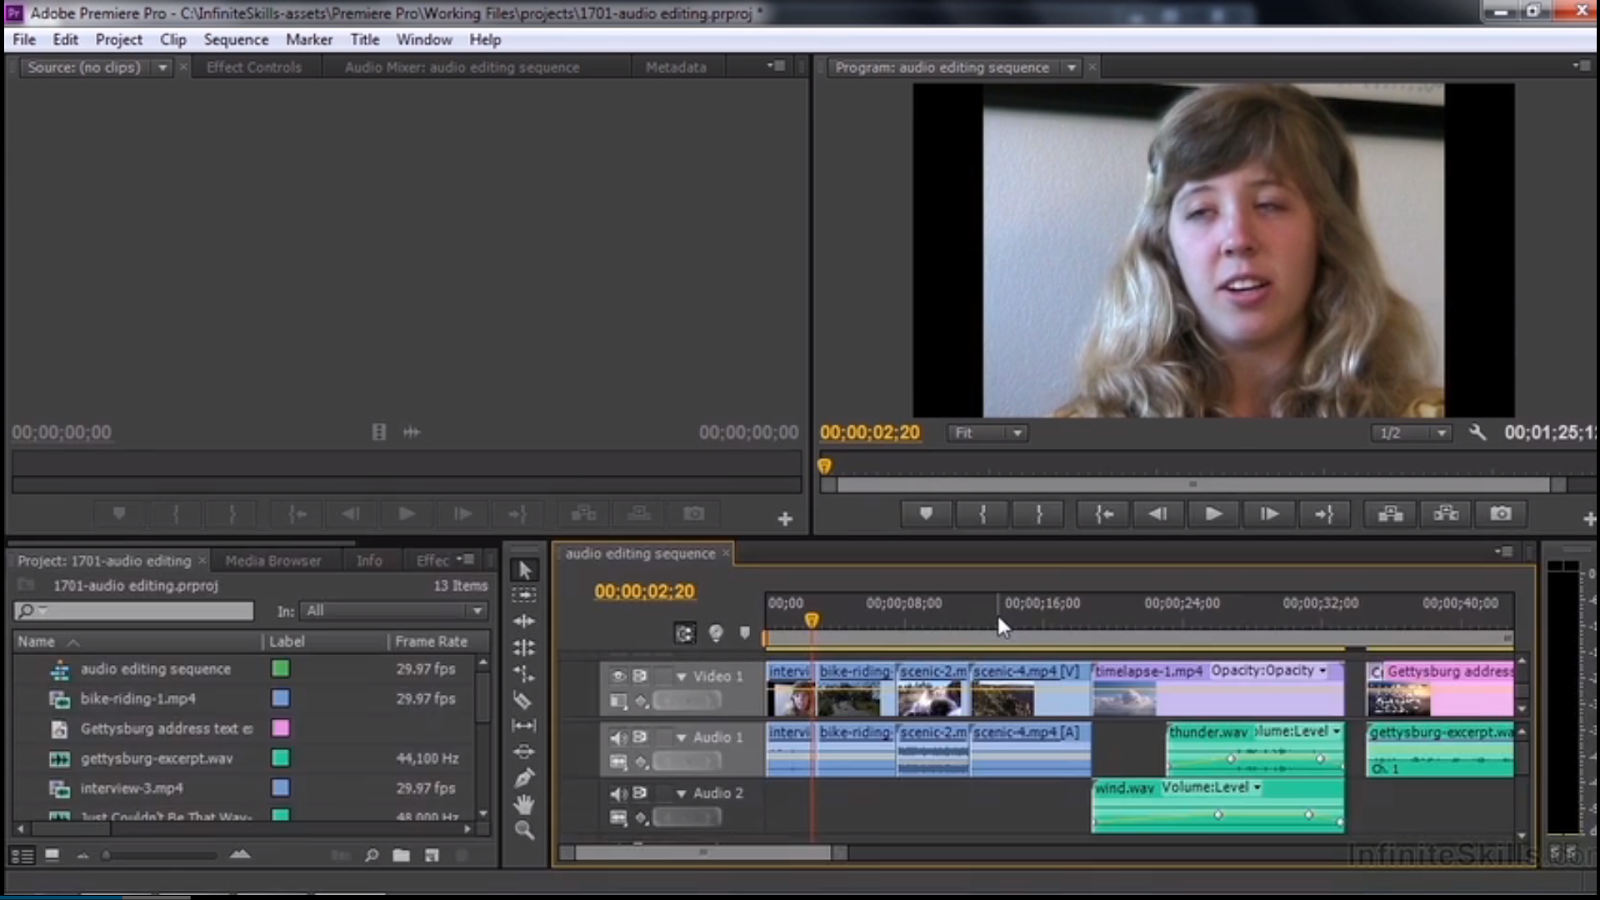1600x900 pixels.
Task: Toggle sync lock on Audio 2 track
Action: point(640,793)
